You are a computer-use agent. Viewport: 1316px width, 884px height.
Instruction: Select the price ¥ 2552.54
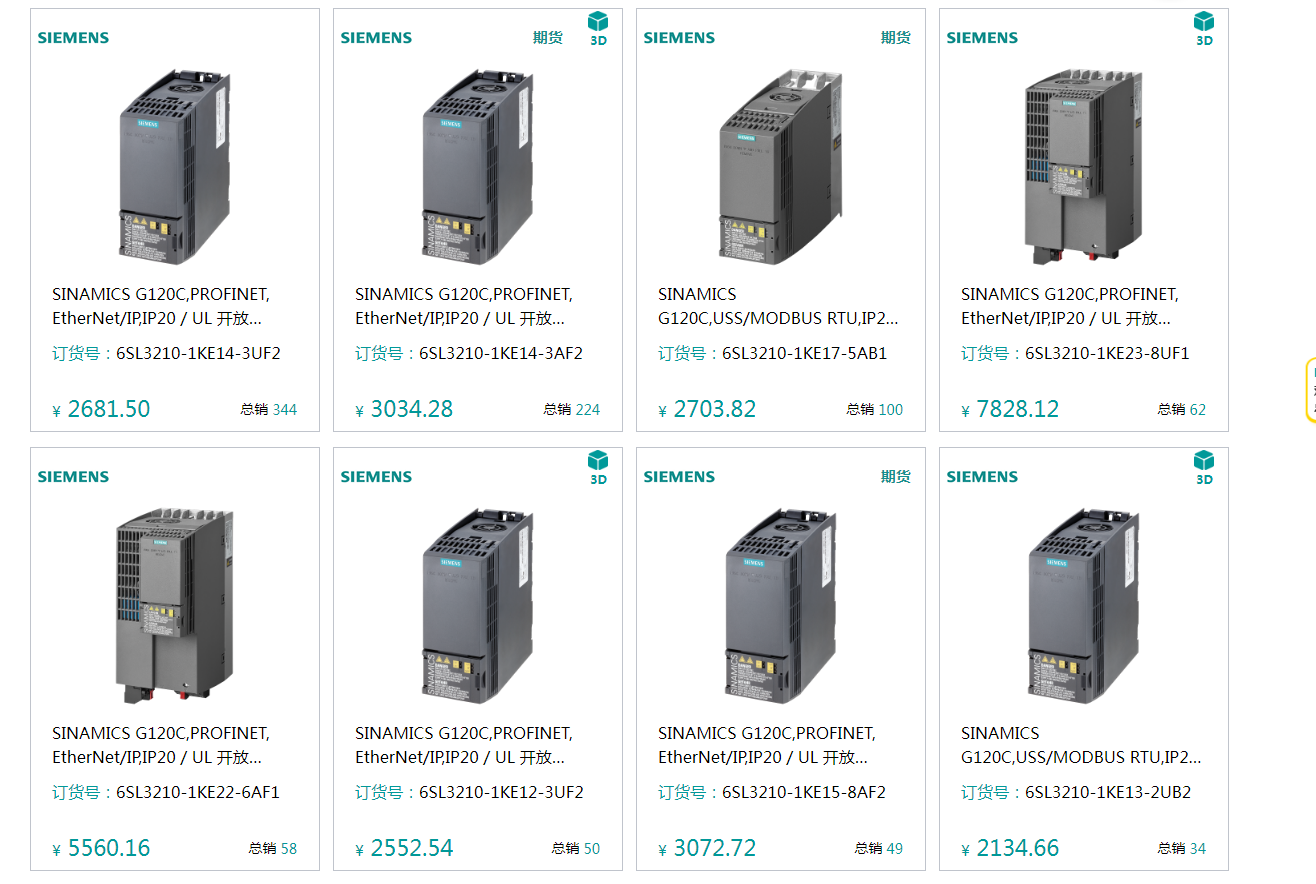tap(404, 848)
